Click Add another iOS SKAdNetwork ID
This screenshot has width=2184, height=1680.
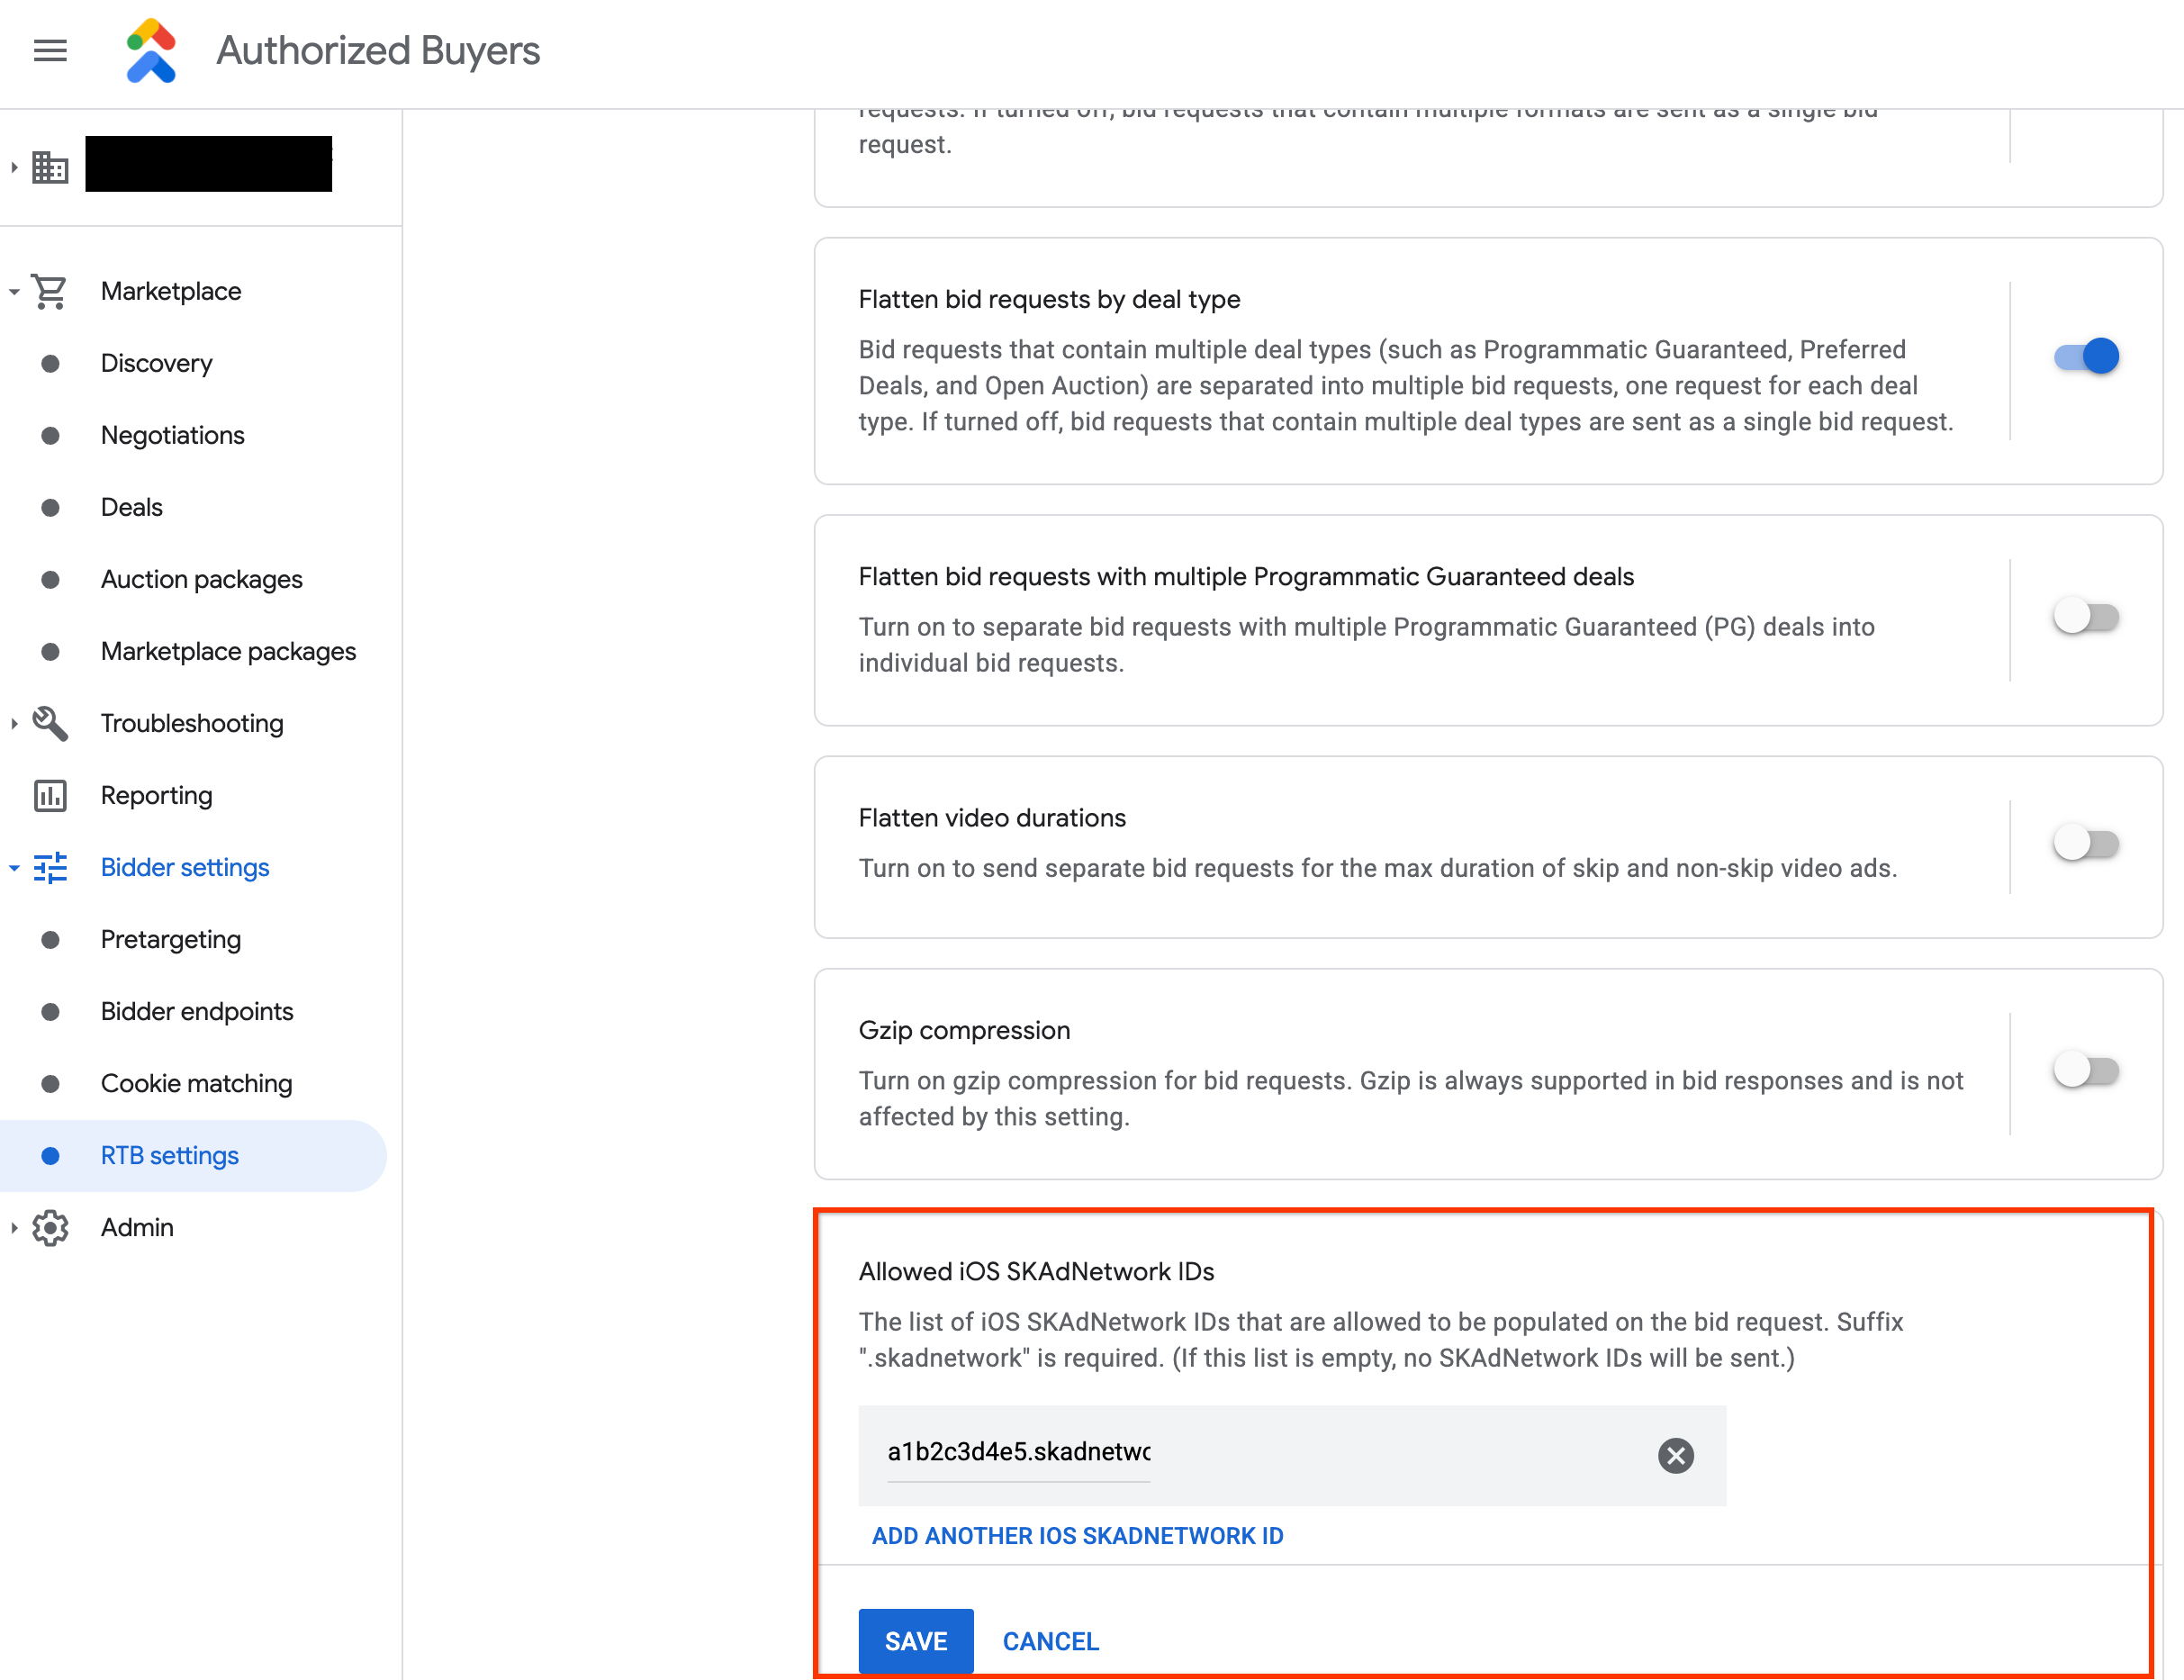click(1077, 1535)
